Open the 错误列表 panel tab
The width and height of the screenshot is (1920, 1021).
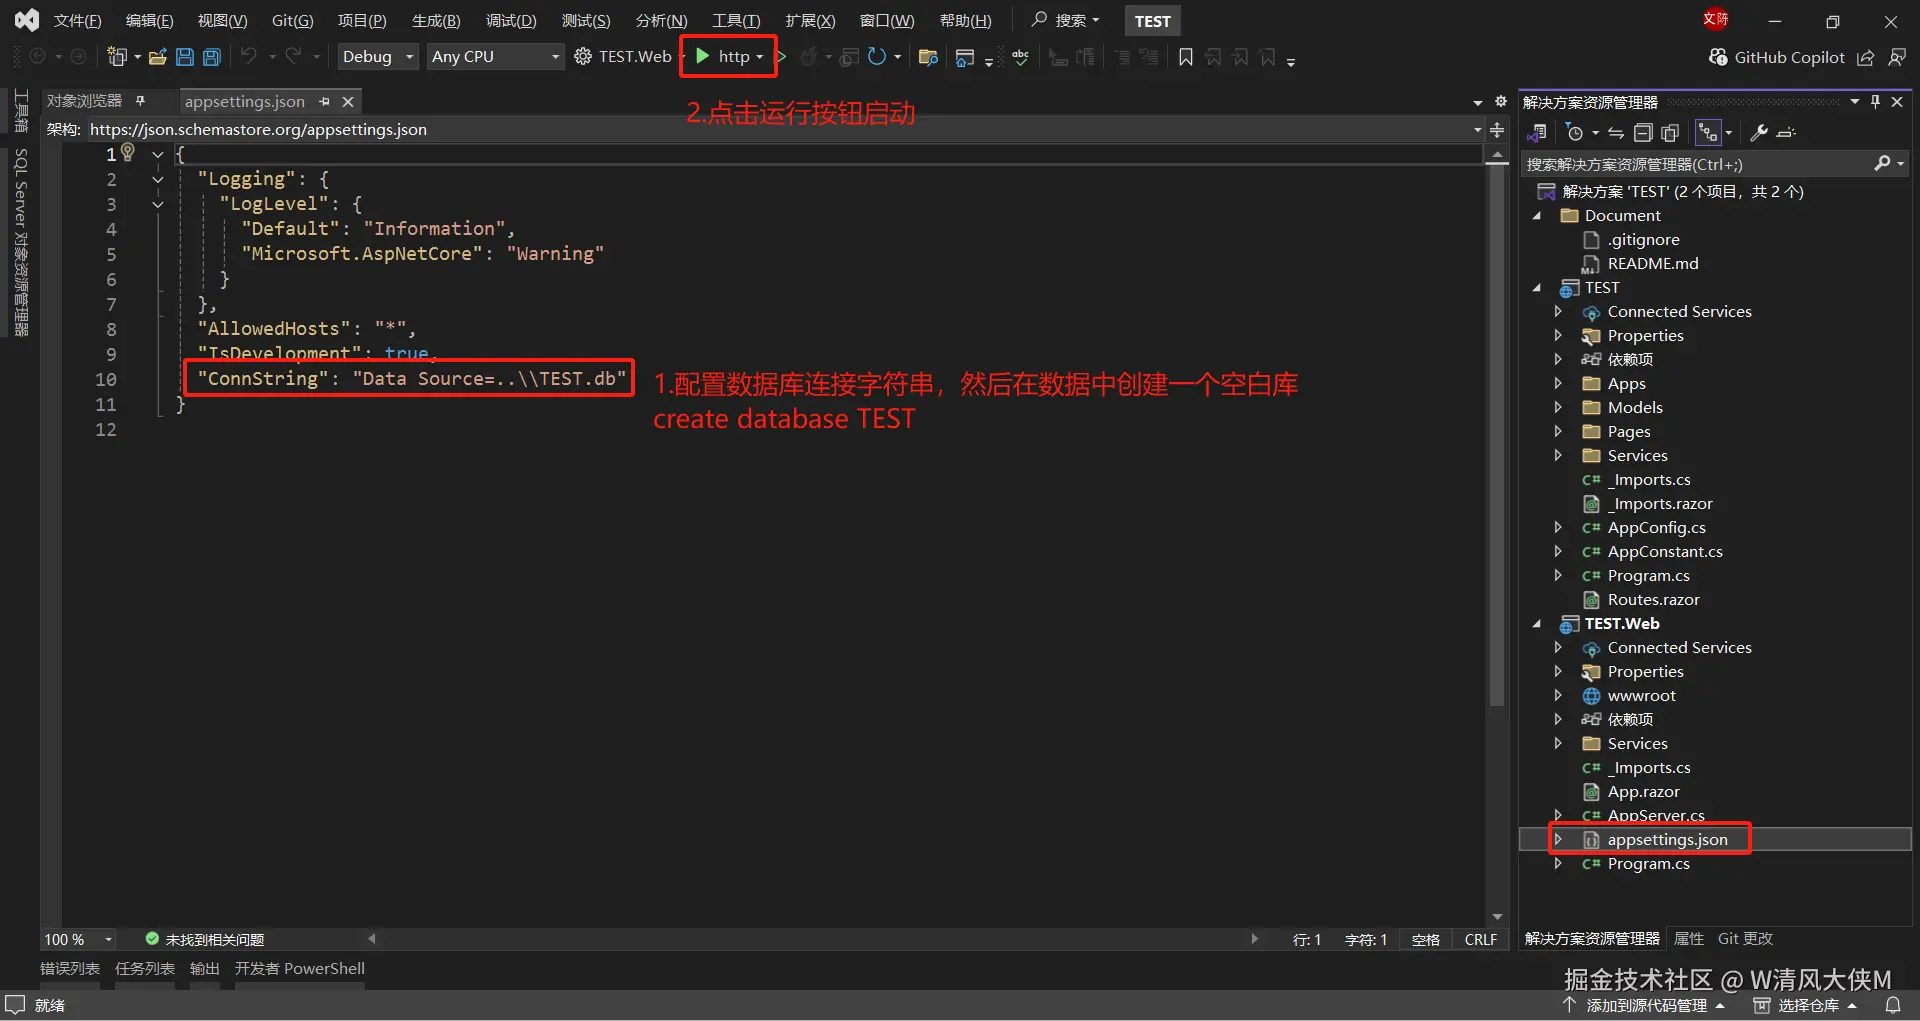click(x=70, y=969)
